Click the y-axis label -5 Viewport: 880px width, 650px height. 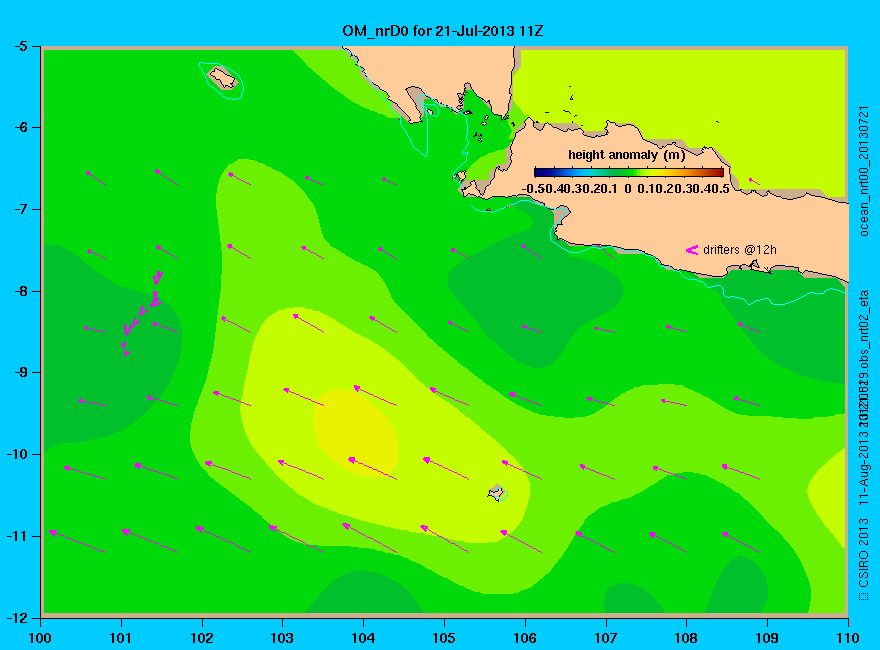click(20, 46)
